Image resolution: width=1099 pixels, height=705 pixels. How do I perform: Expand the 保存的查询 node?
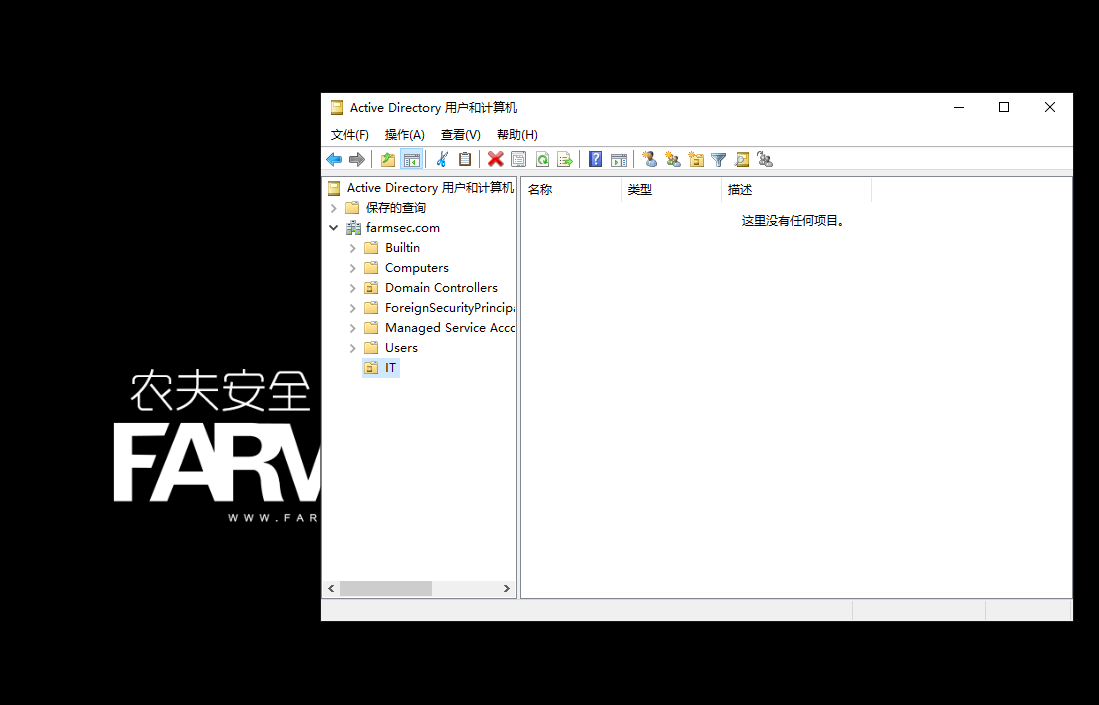point(333,207)
